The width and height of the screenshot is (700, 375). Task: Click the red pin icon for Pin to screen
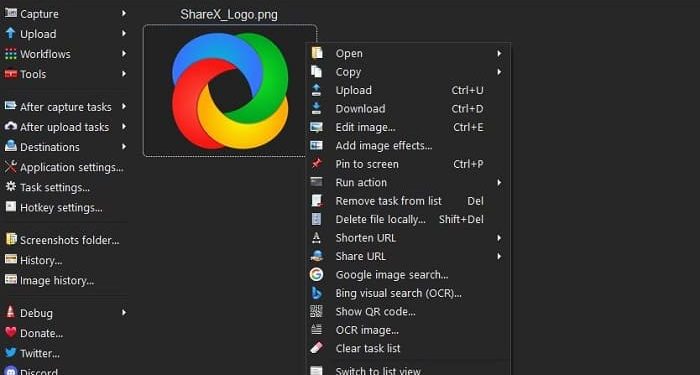point(317,164)
